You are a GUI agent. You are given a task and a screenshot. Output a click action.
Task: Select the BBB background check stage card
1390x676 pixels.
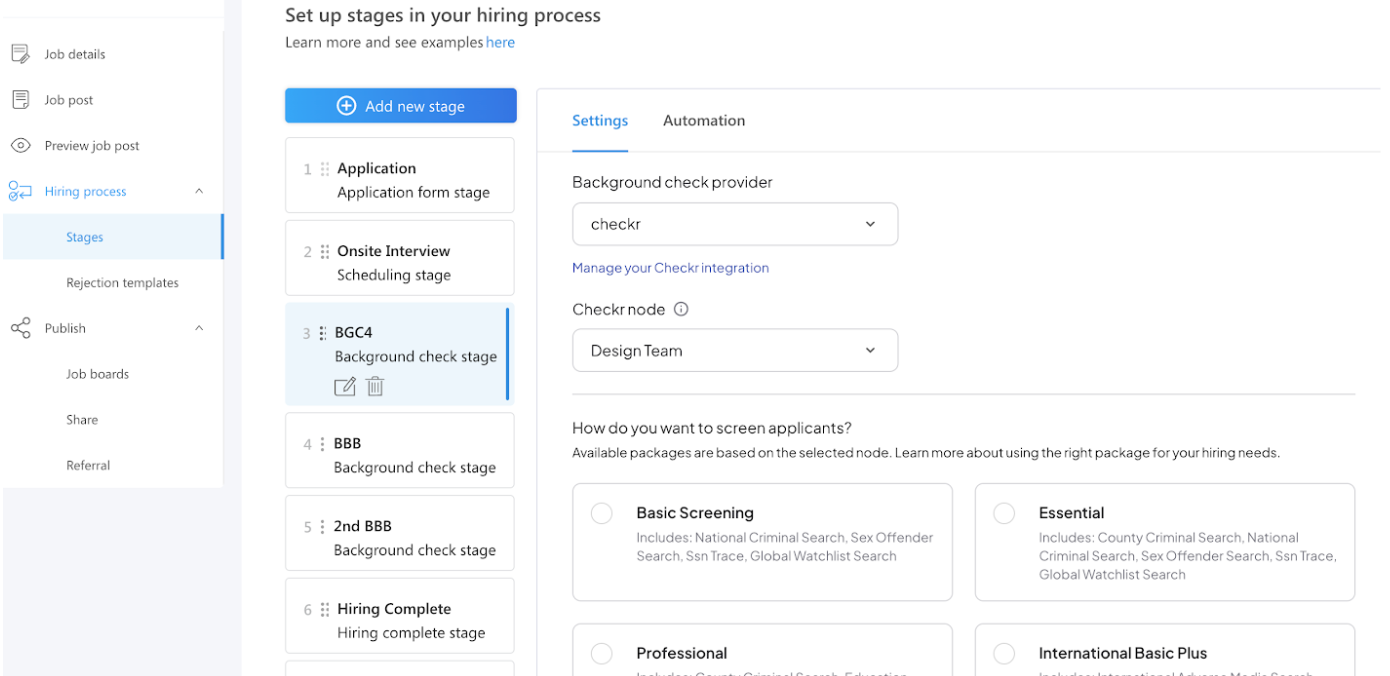point(400,450)
